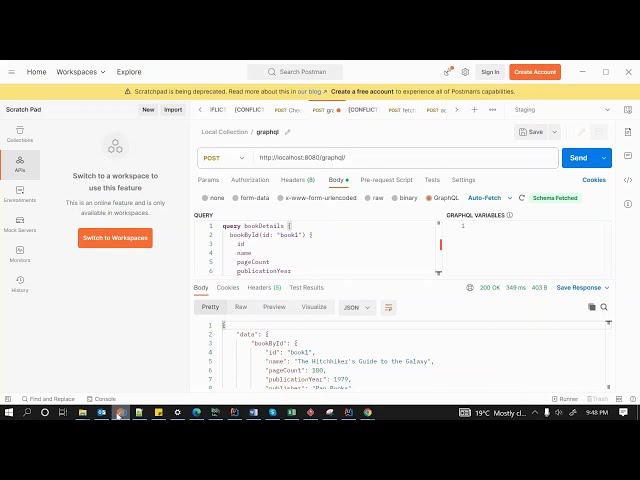Switch to the Params tab

point(208,180)
